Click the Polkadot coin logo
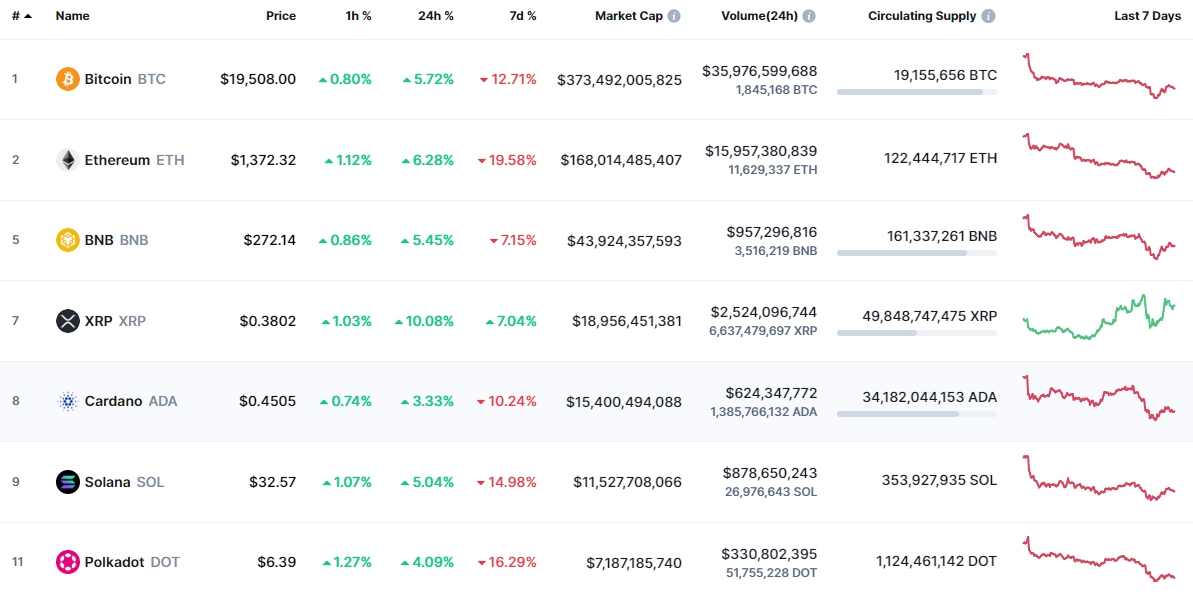Image resolution: width=1193 pixels, height=600 pixels. [x=68, y=563]
